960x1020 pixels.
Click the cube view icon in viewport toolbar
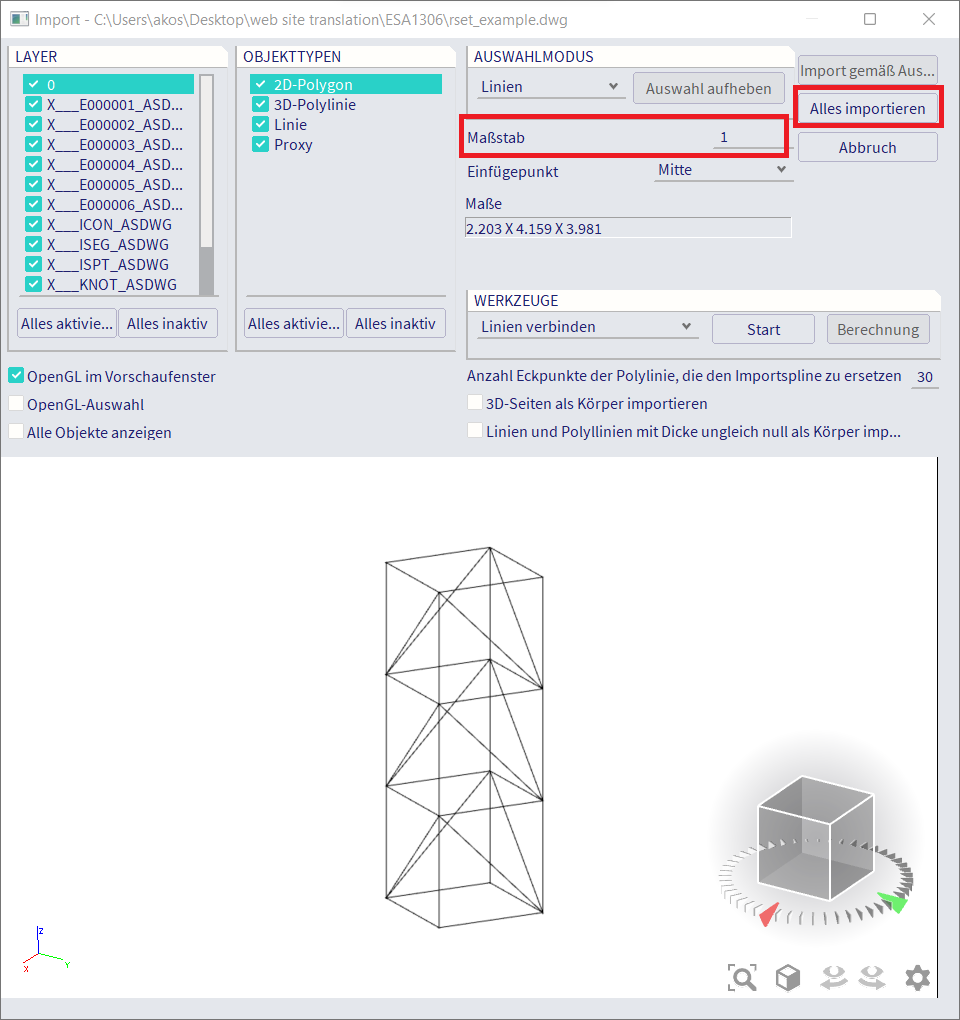(787, 977)
